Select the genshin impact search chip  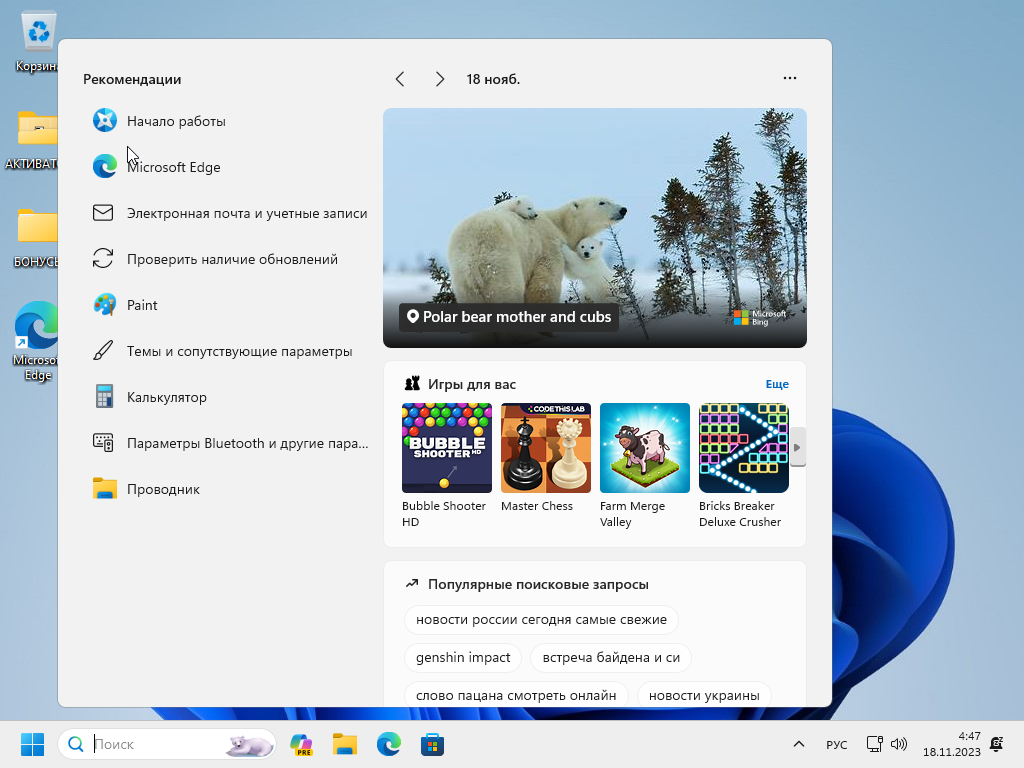point(463,657)
